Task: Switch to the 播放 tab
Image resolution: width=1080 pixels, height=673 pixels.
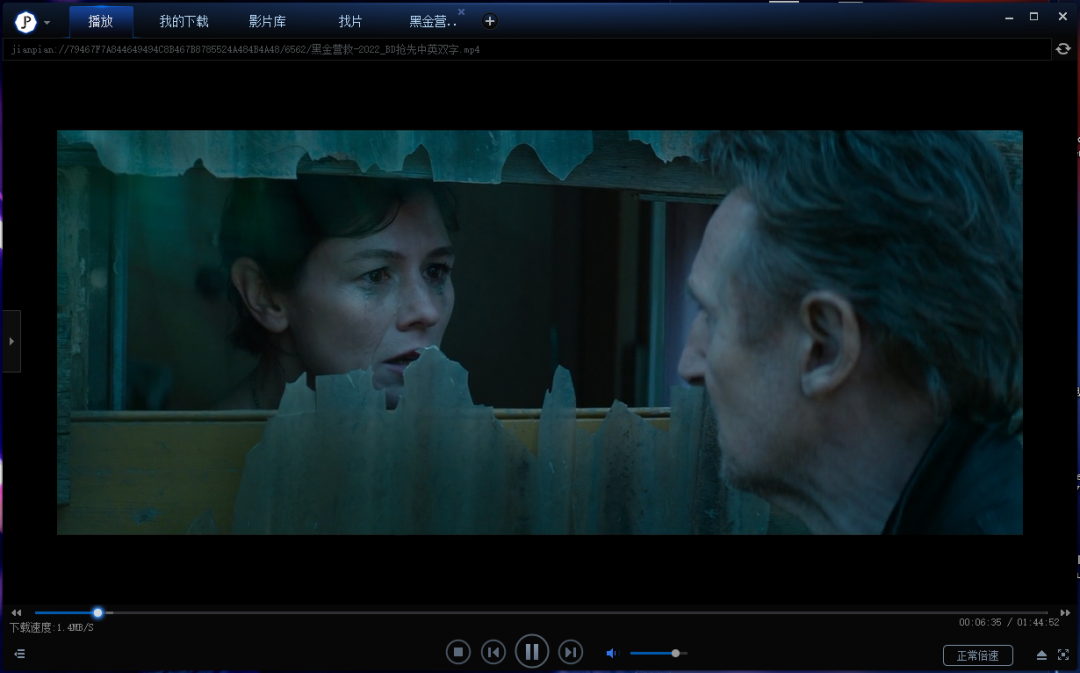Action: click(101, 21)
